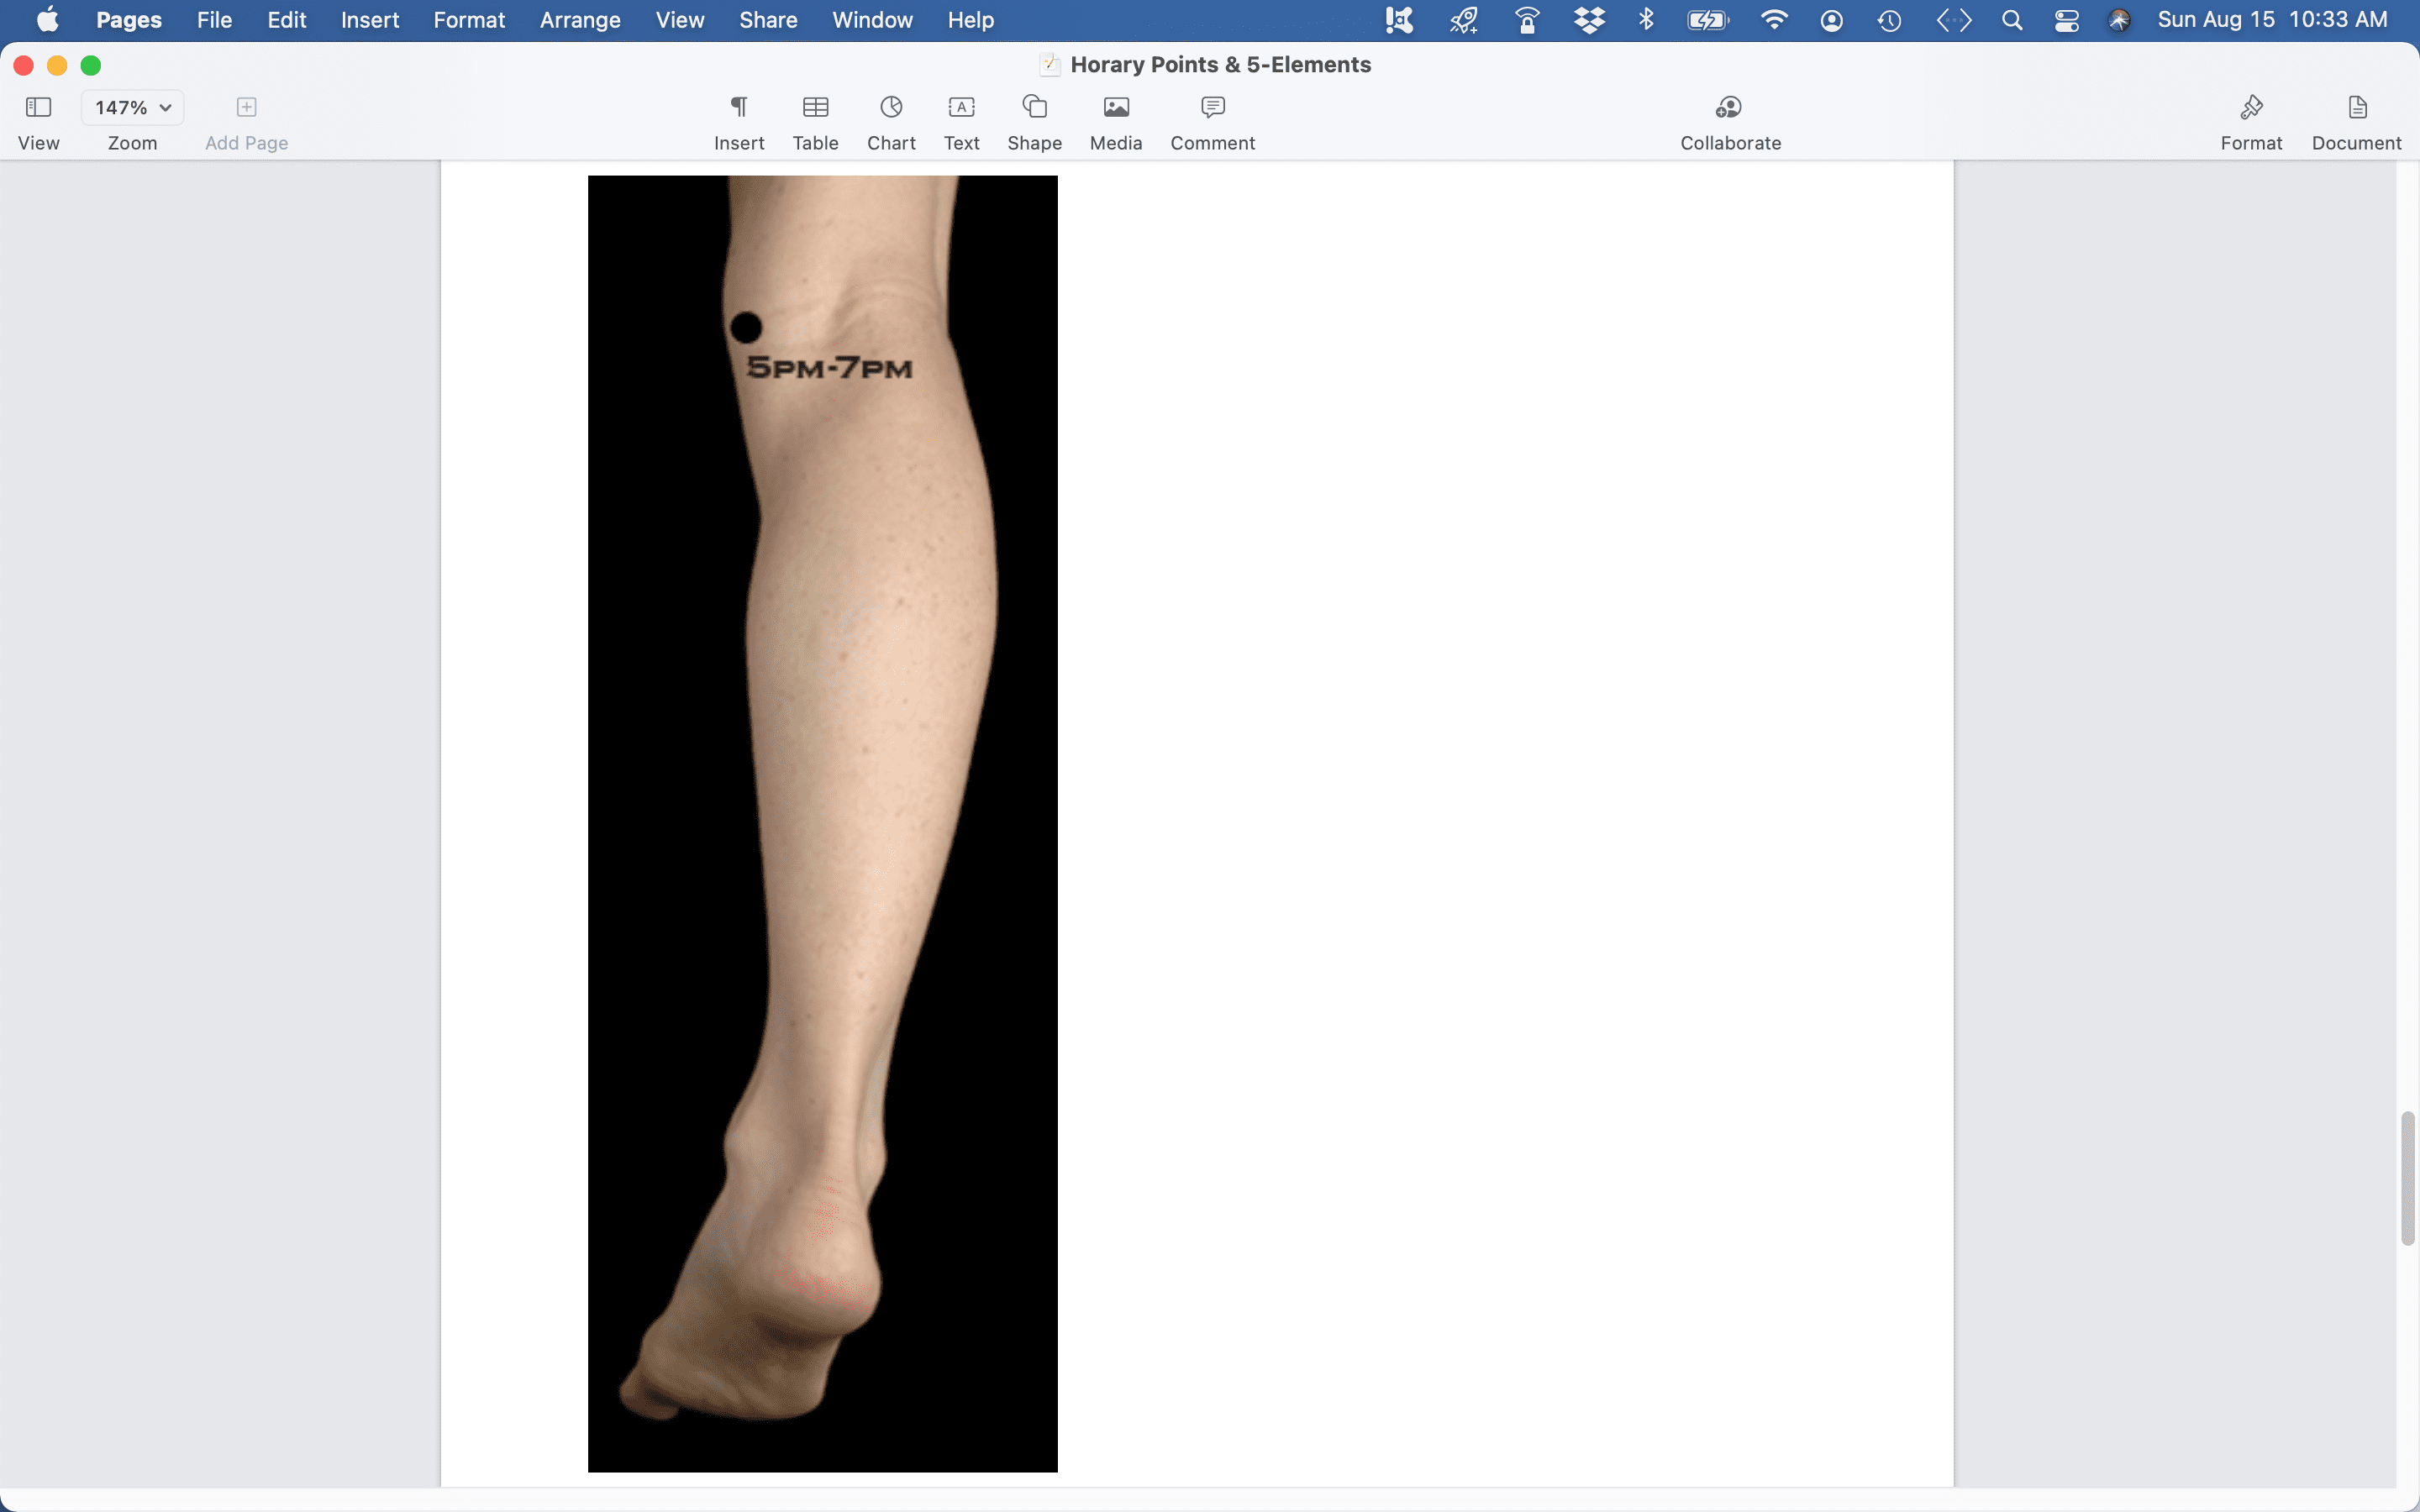Open macOS Control Center toggle icon
Viewport: 2420px width, 1512px height.
tap(2067, 20)
